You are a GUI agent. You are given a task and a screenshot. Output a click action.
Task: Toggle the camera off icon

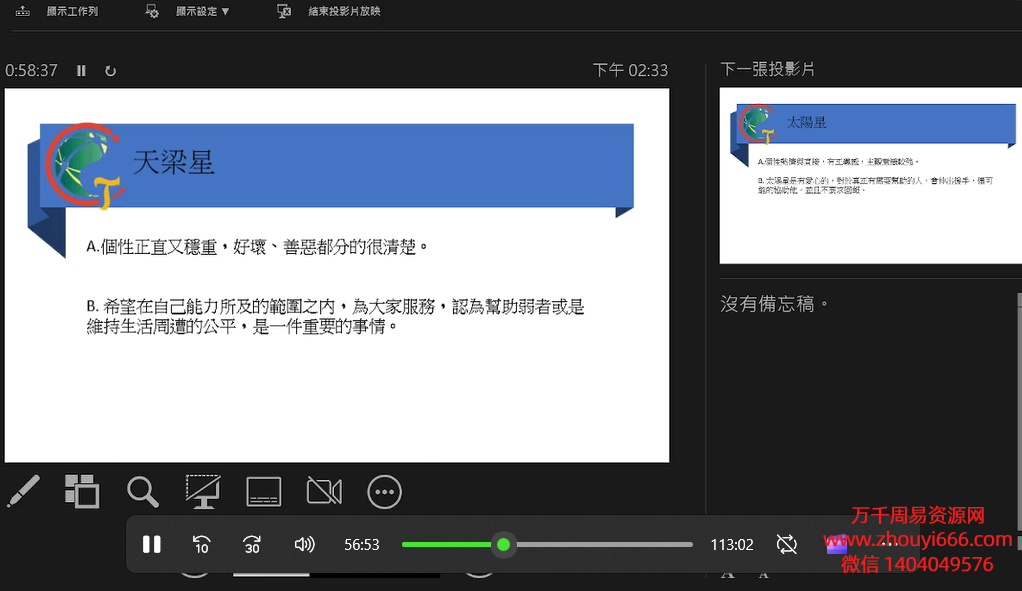324,491
